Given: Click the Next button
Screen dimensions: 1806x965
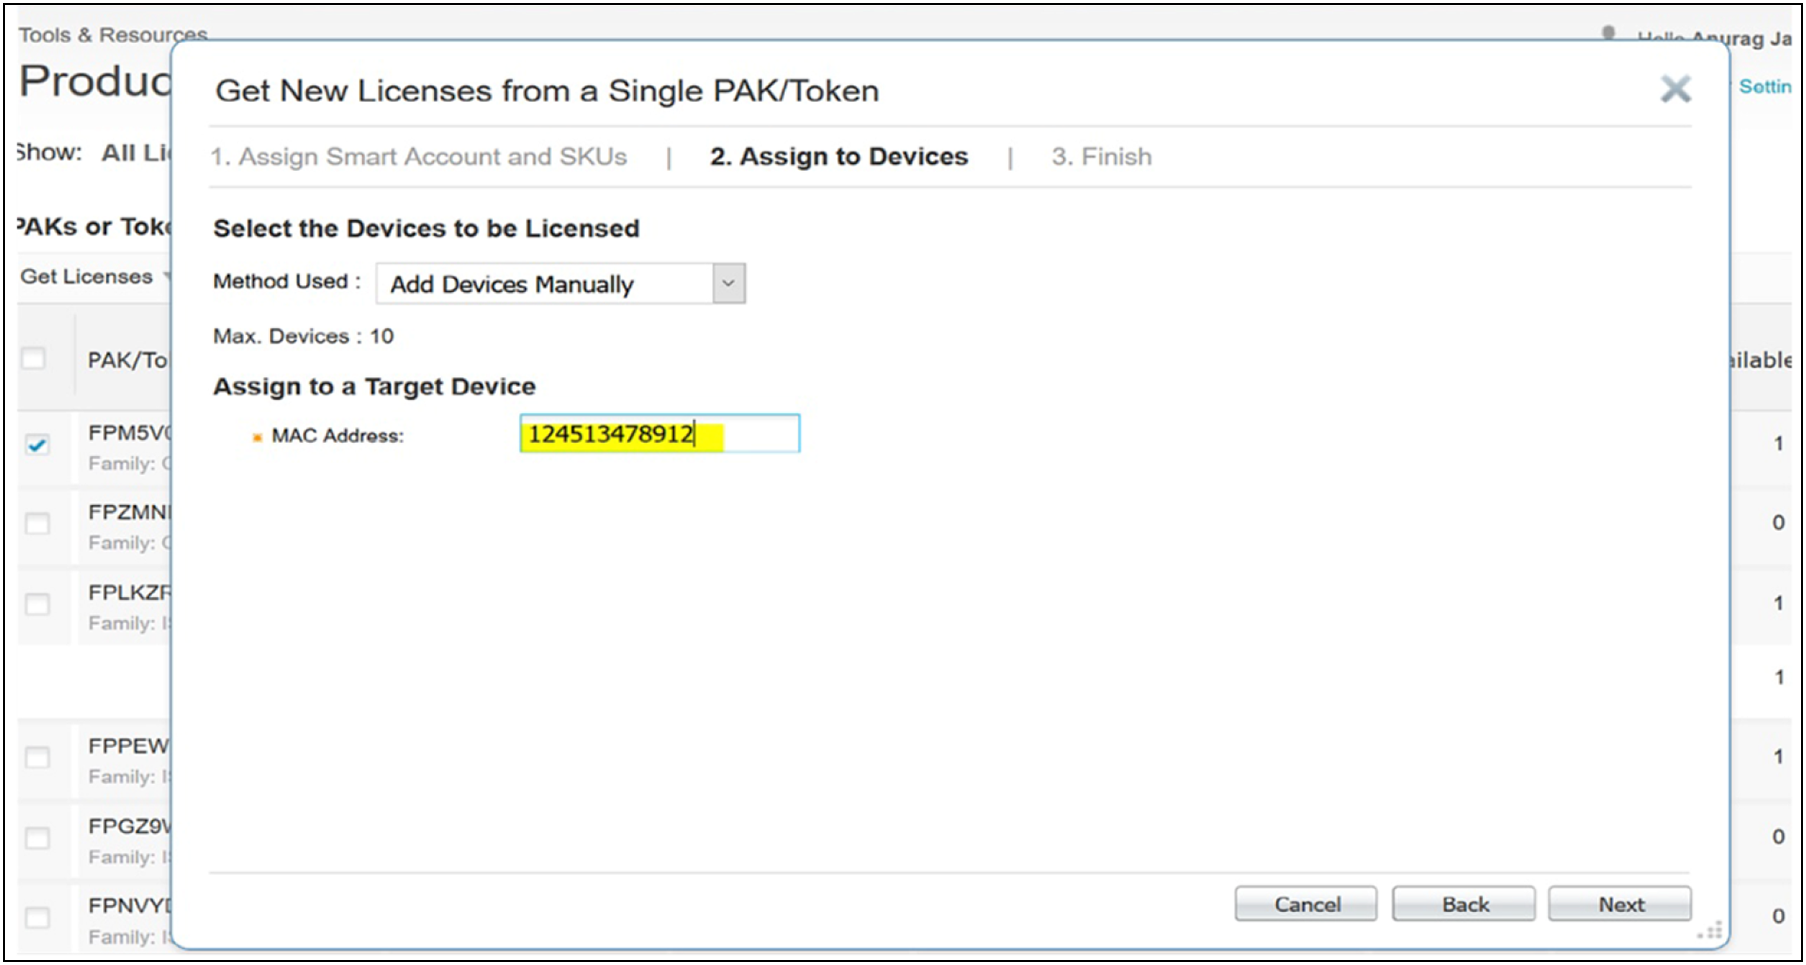Looking at the screenshot, I should pos(1620,904).
